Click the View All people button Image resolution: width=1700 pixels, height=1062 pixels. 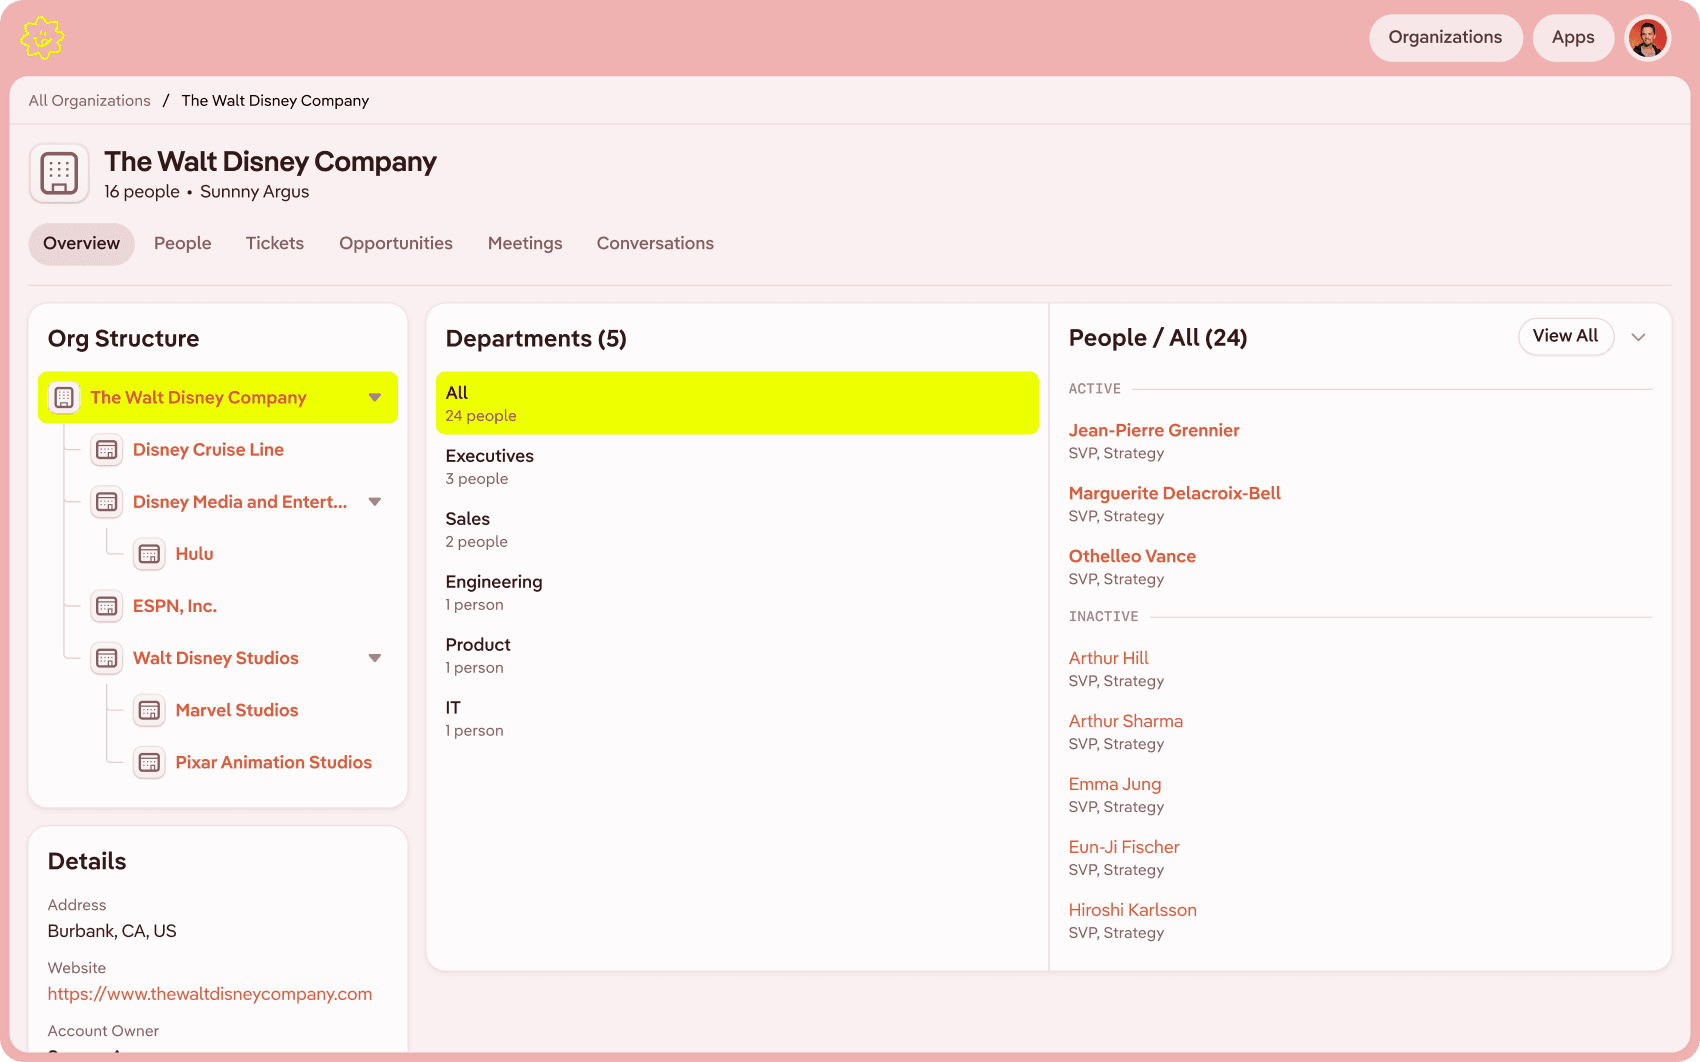tap(1565, 336)
